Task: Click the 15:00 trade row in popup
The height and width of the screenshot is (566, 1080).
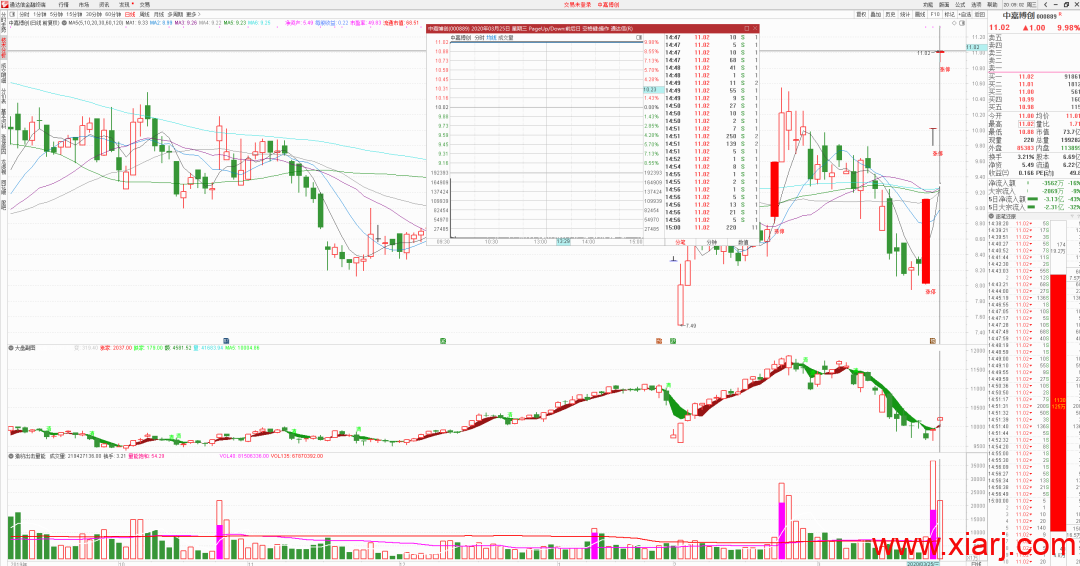Action: coord(712,227)
